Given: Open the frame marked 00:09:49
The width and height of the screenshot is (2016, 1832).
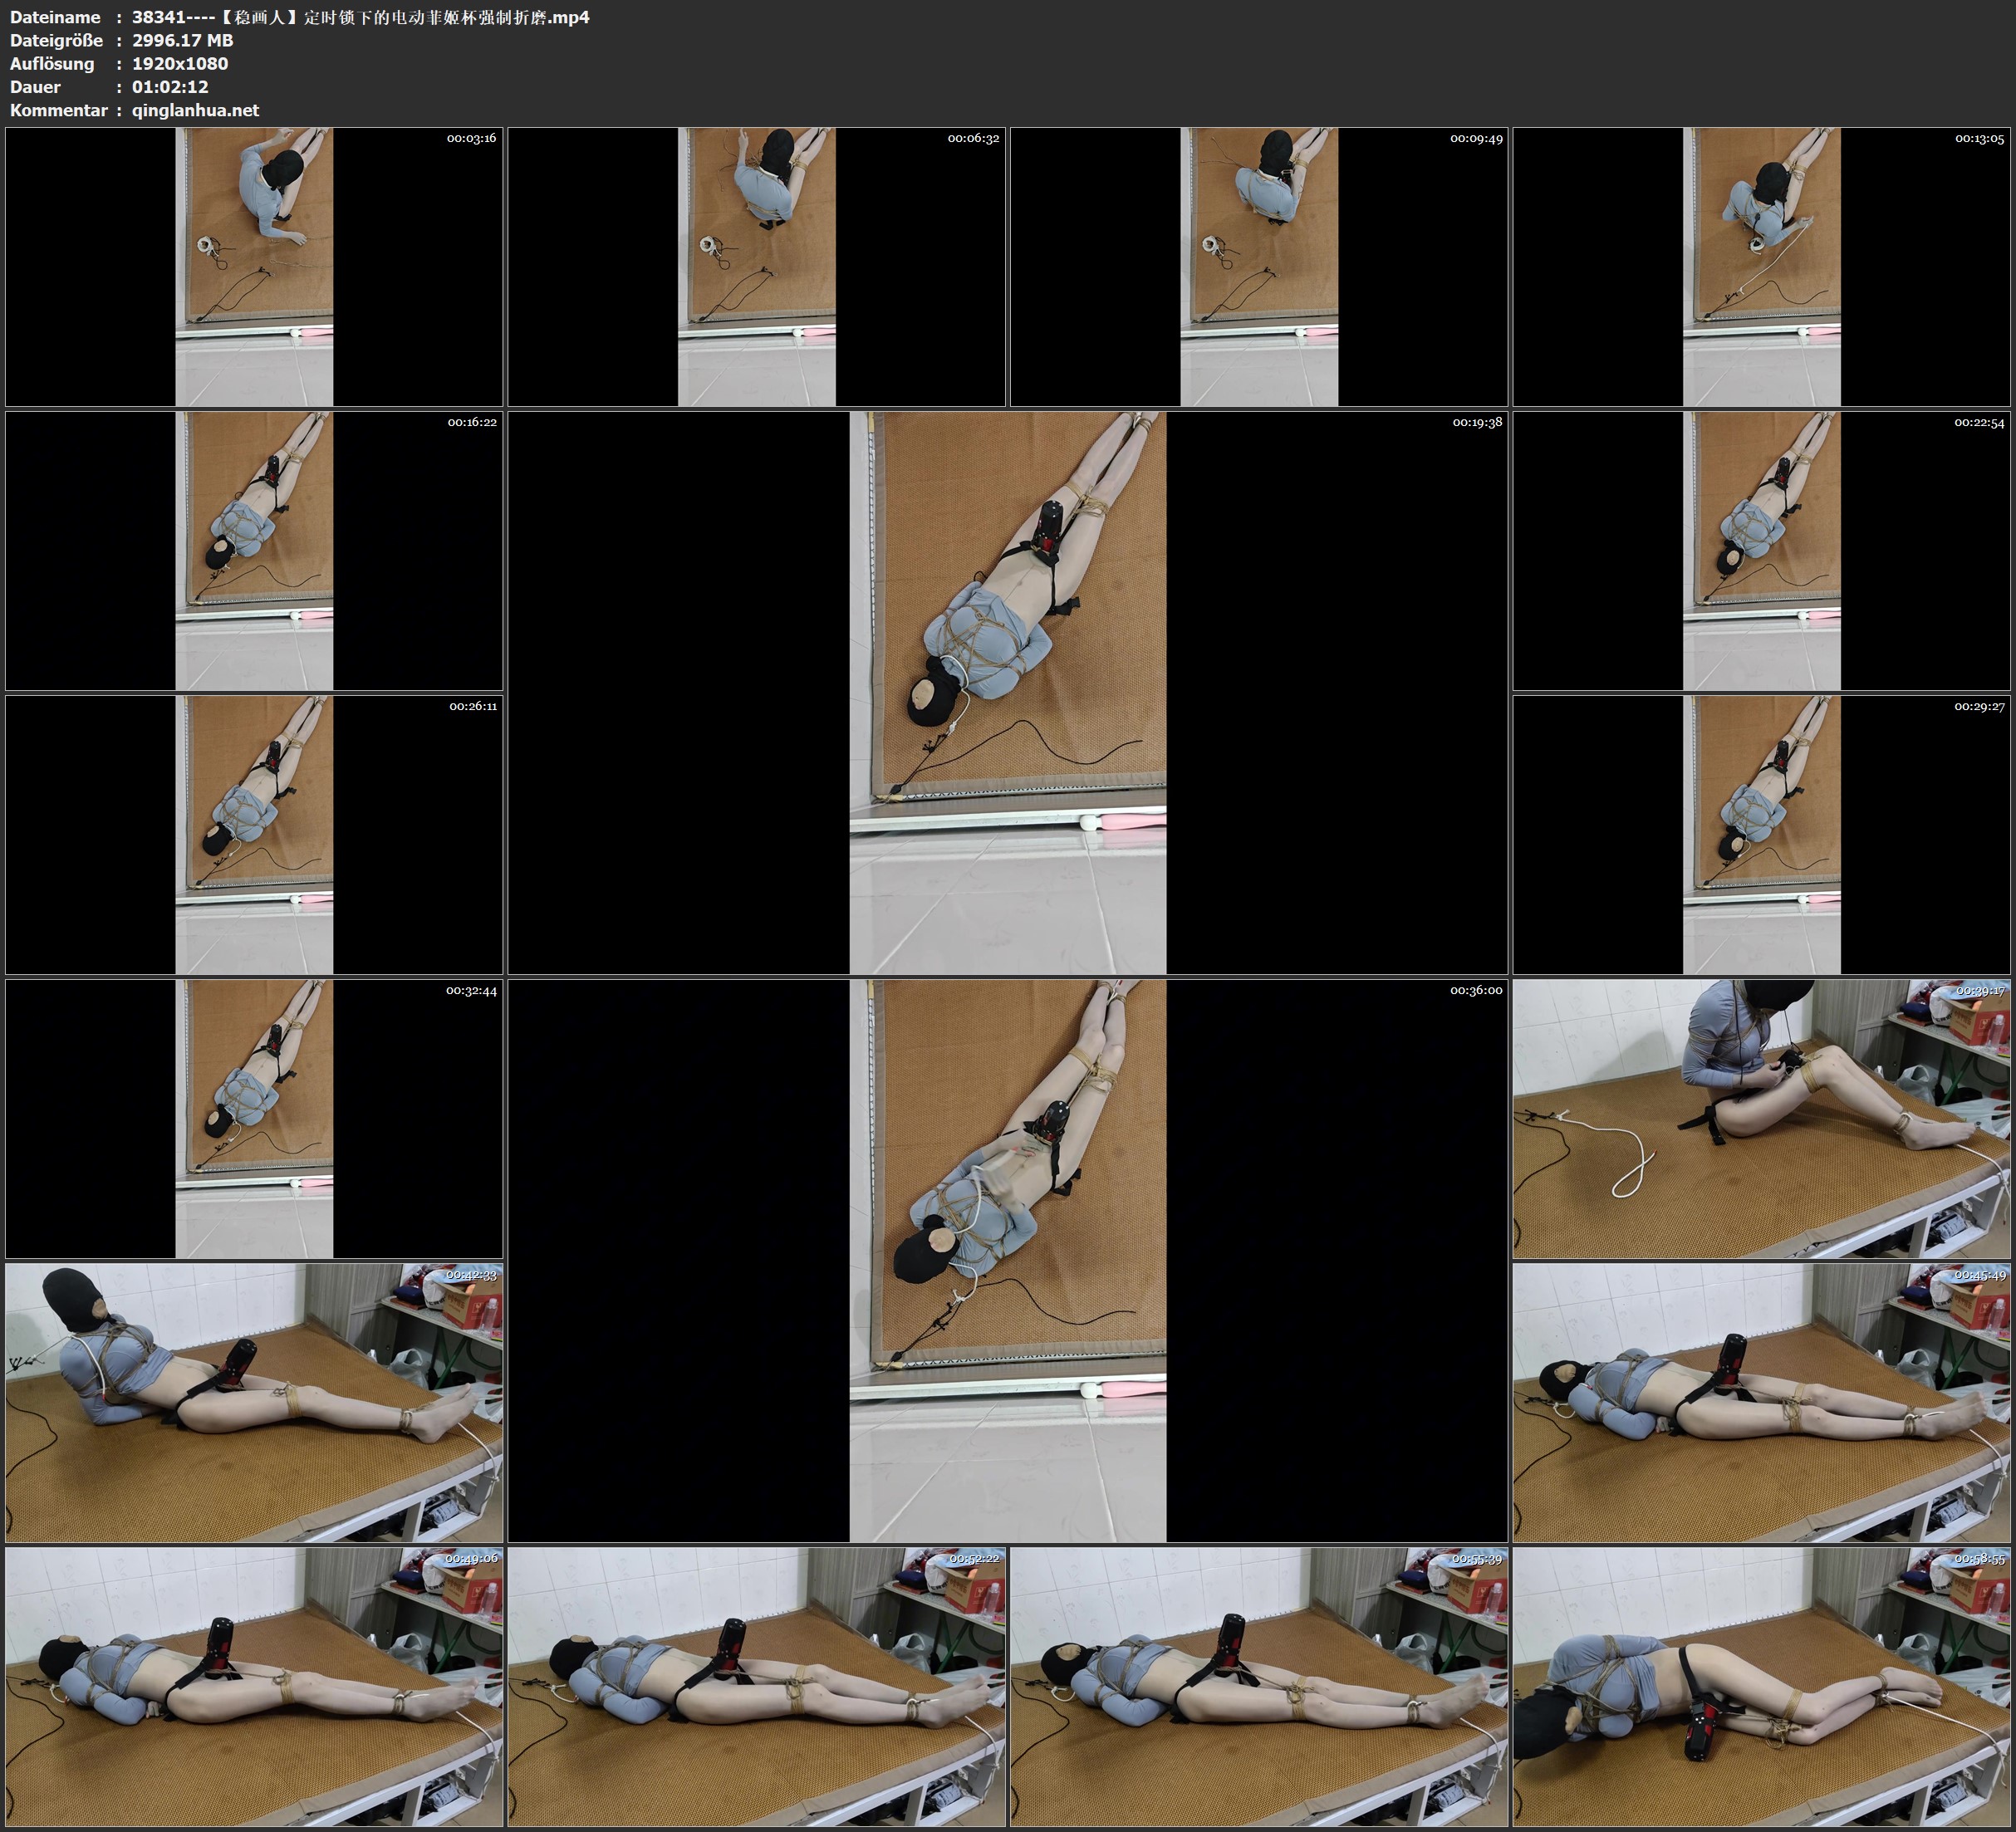Looking at the screenshot, I should tap(1258, 266).
